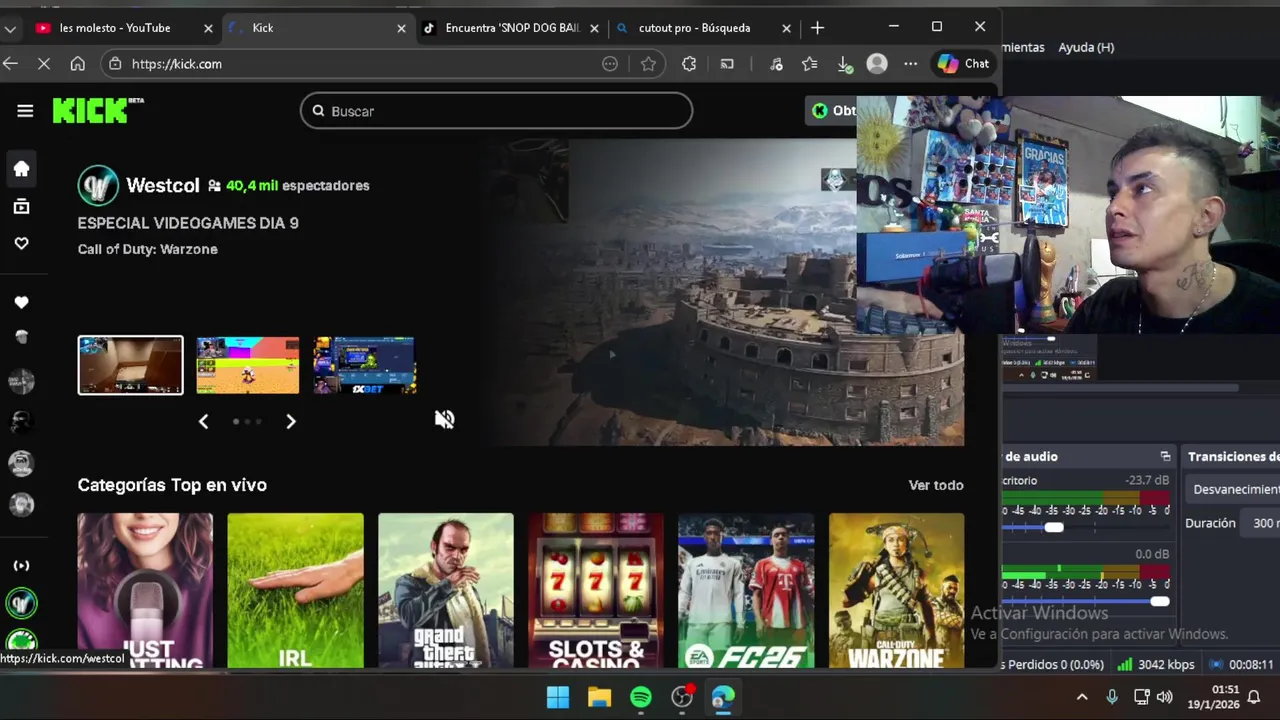The image size is (1280, 720).
Task: Click the 3042 kbps status in OBS
Action: pyautogui.click(x=1156, y=664)
